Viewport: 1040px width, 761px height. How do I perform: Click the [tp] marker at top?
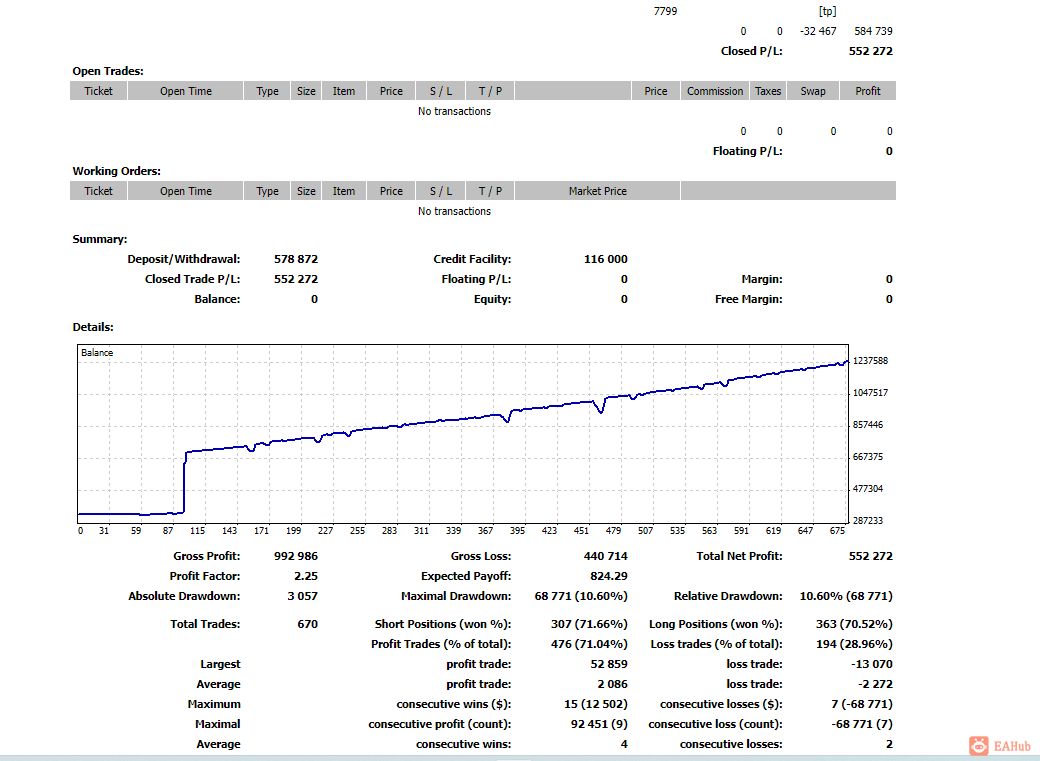click(x=827, y=11)
